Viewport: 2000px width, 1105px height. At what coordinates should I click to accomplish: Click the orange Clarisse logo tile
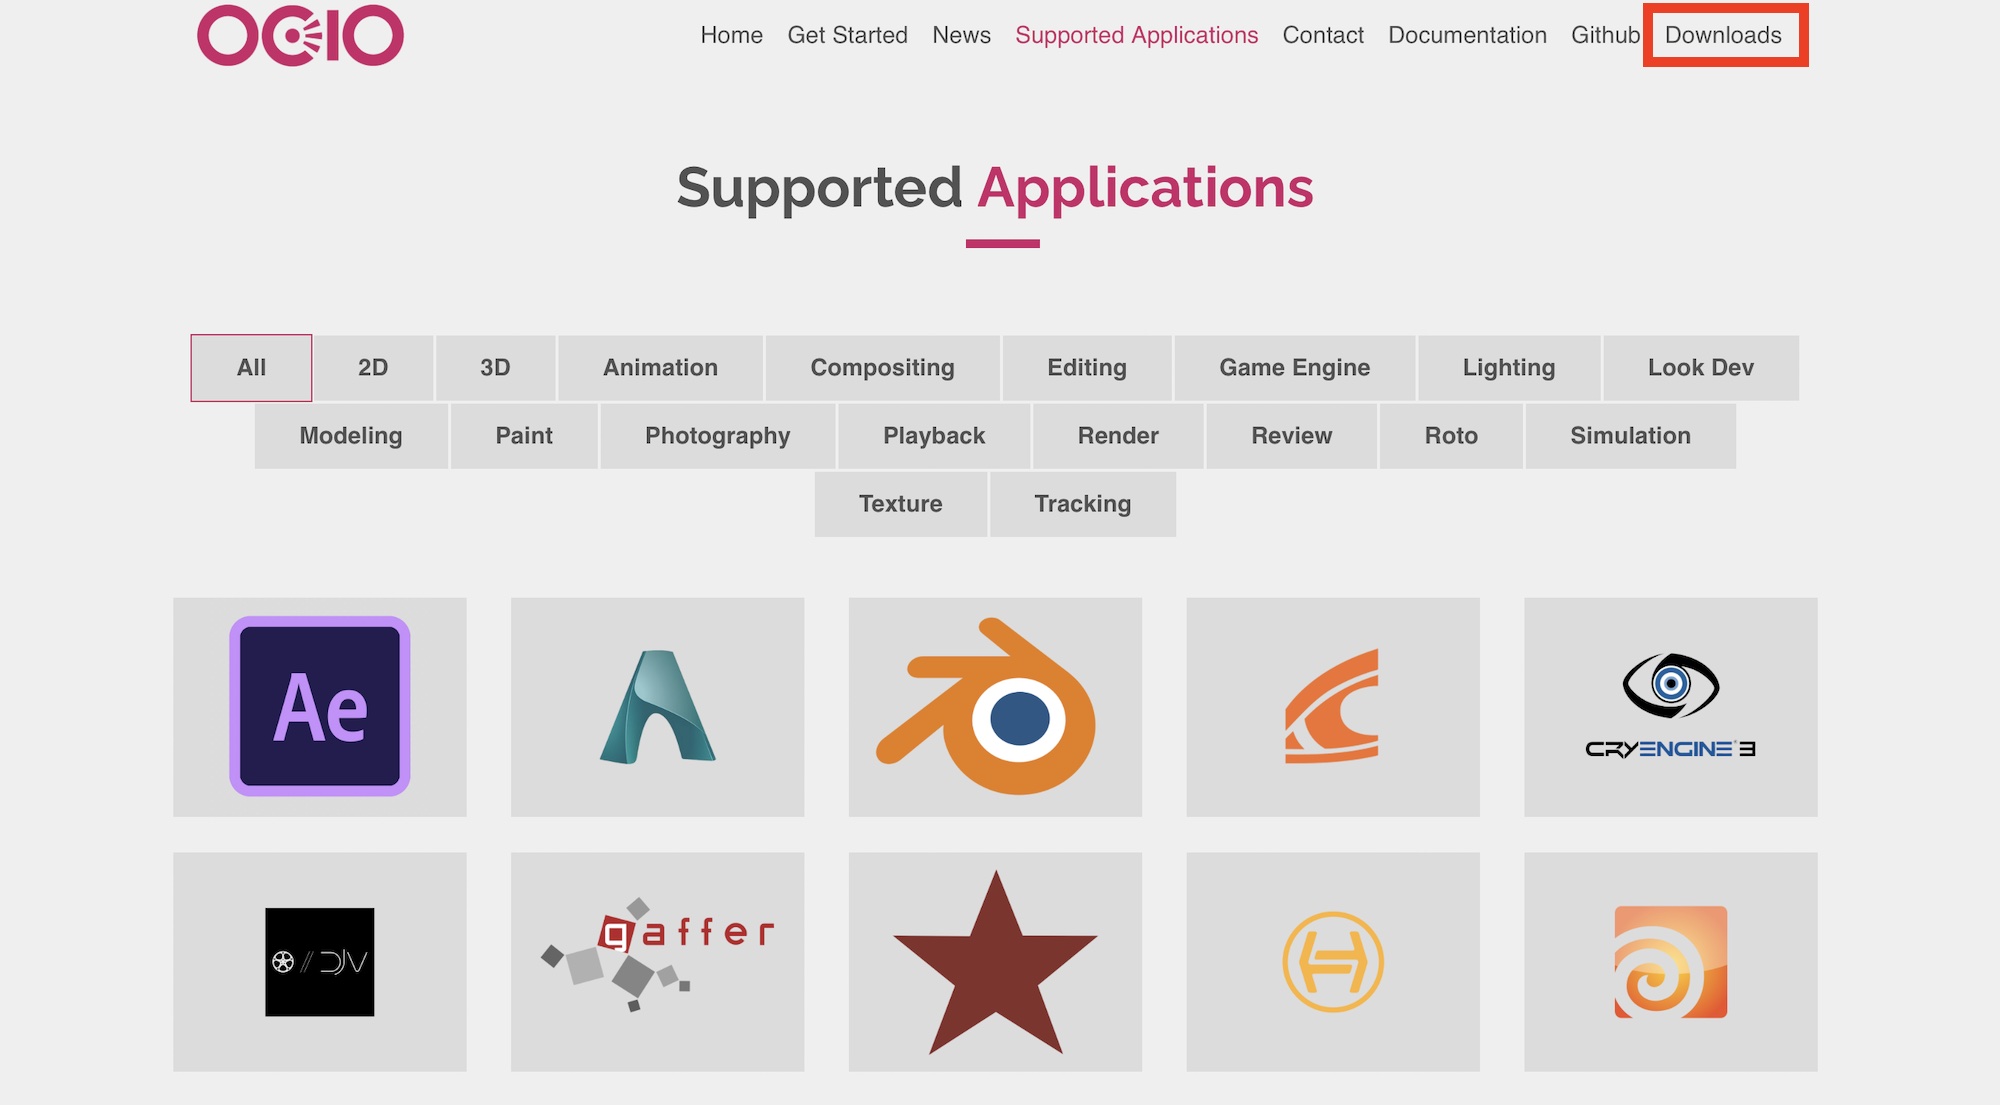(1332, 707)
